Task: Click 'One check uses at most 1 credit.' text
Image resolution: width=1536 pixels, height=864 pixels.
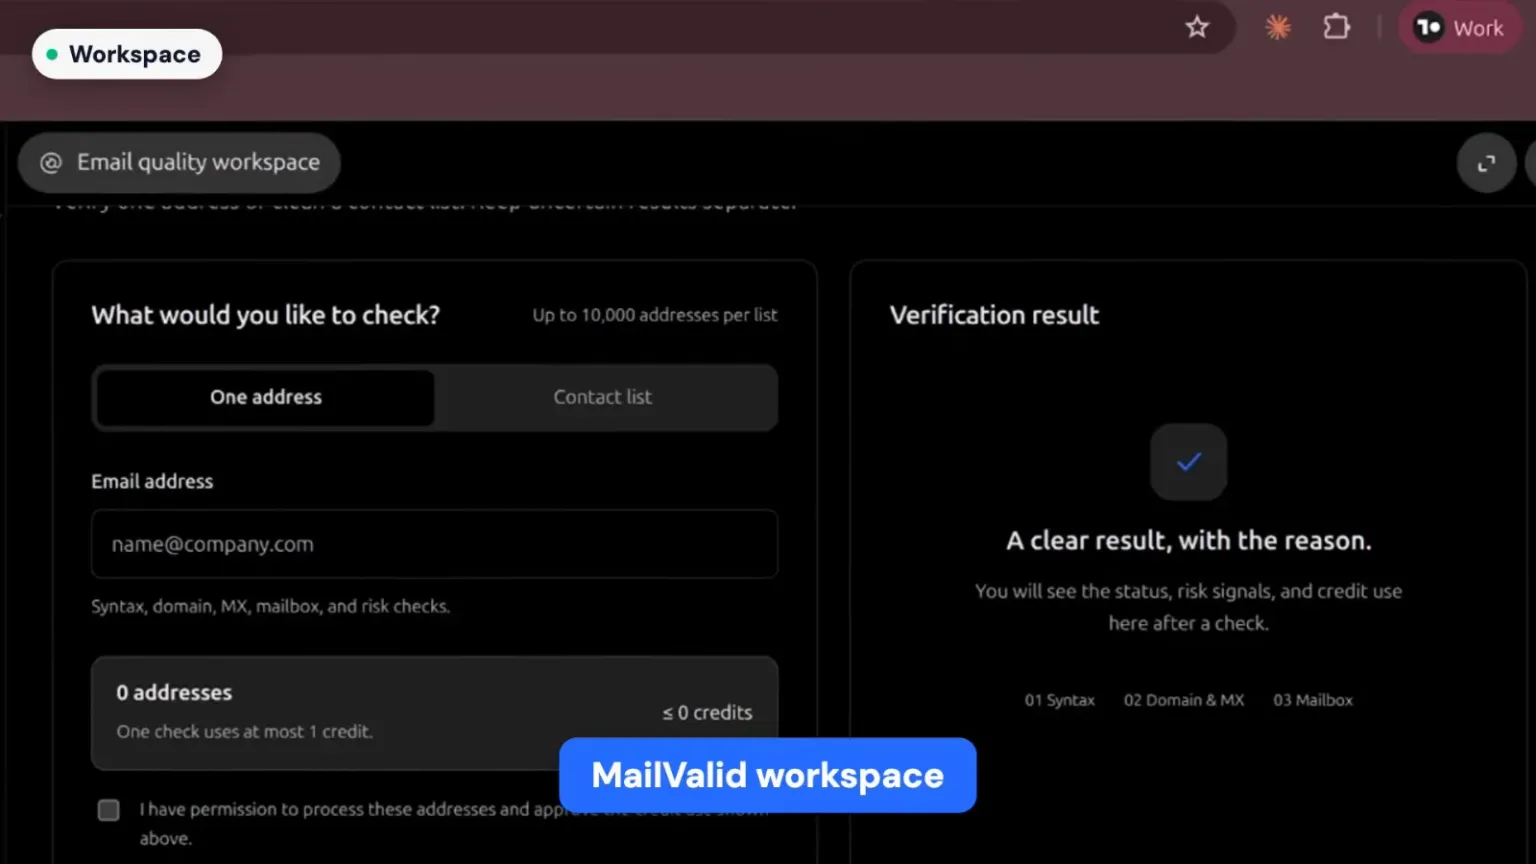Action: click(245, 732)
